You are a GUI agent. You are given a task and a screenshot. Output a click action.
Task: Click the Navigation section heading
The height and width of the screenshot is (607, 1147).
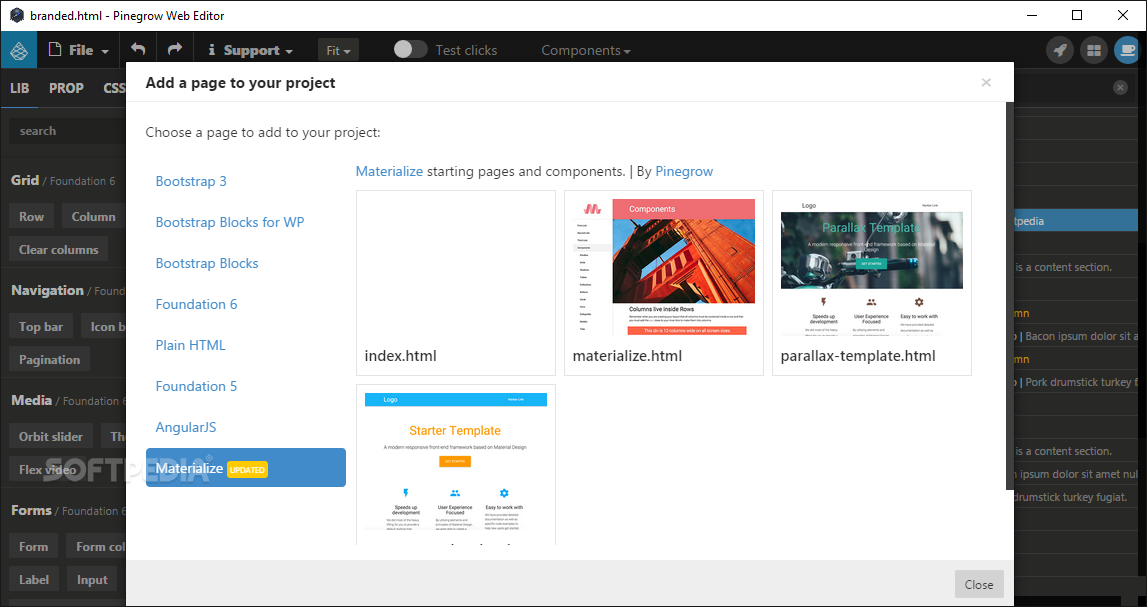pos(48,290)
